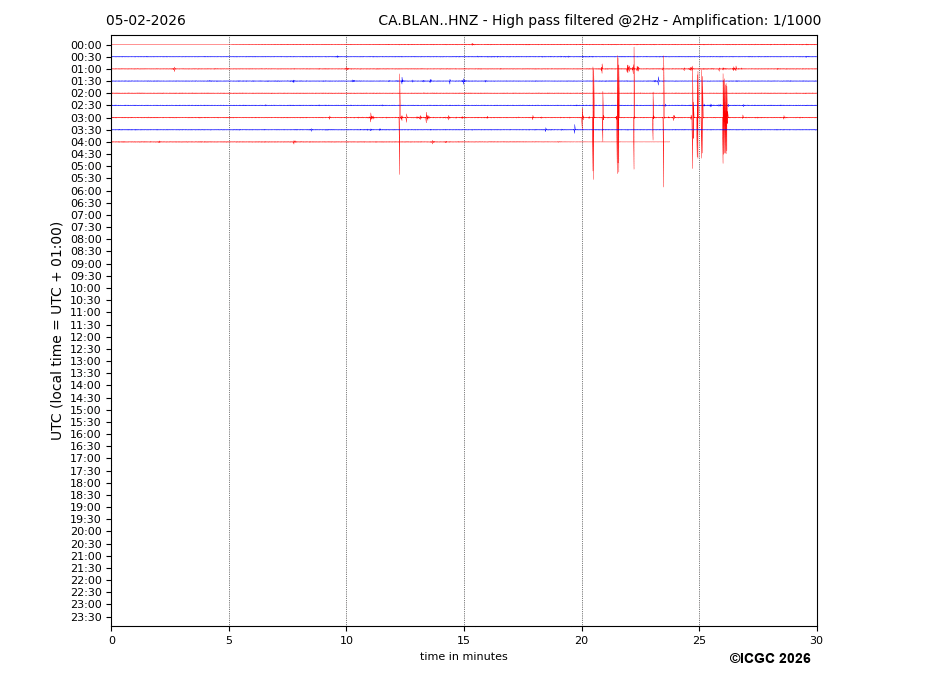Click the 30 tick on the minutes axis
The width and height of the screenshot is (927, 696).
click(816, 640)
